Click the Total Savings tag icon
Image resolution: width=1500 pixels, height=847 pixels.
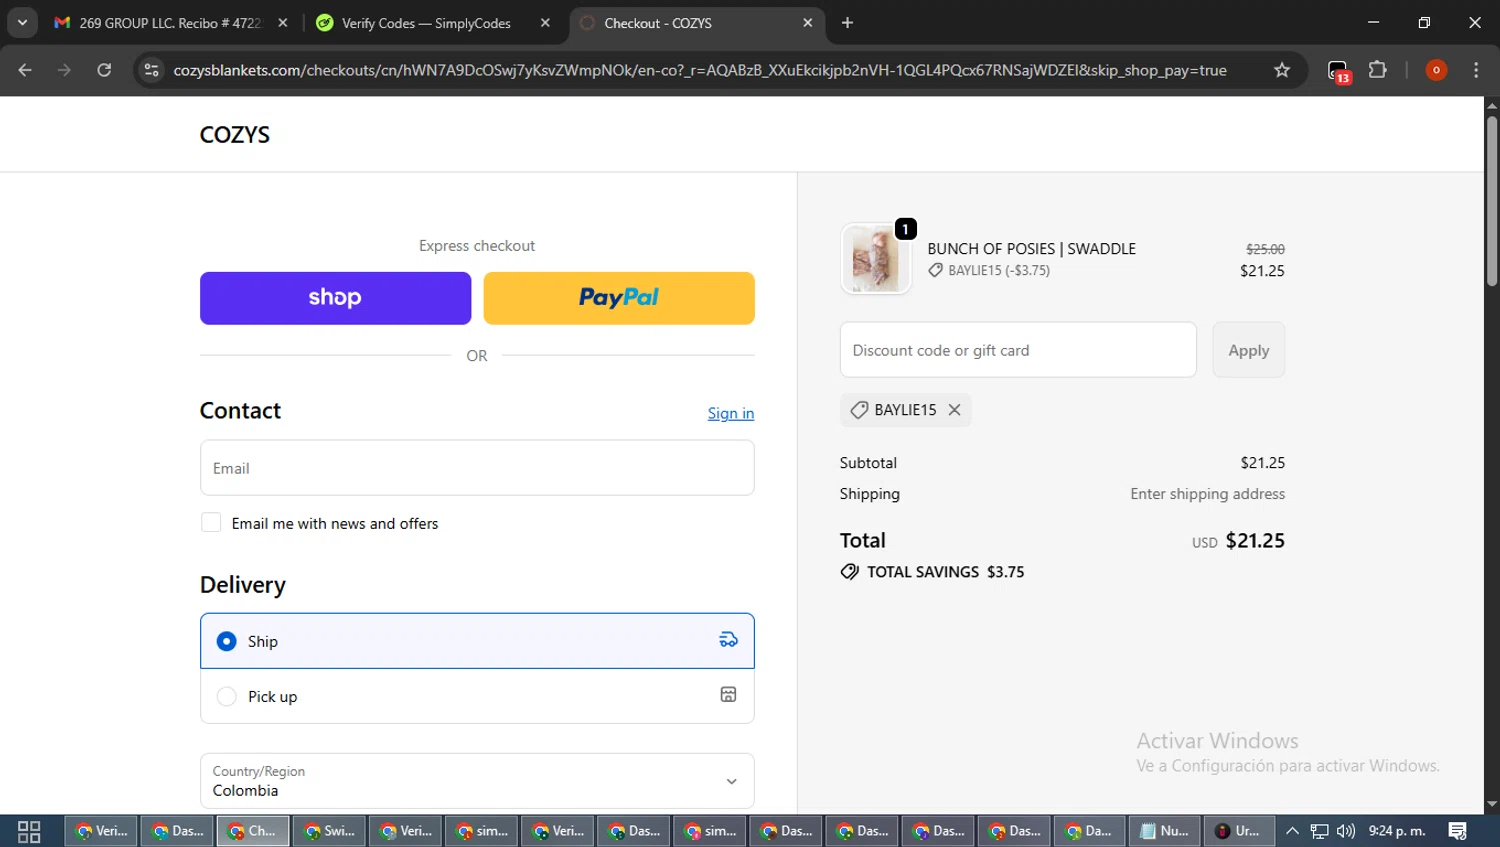[850, 572]
